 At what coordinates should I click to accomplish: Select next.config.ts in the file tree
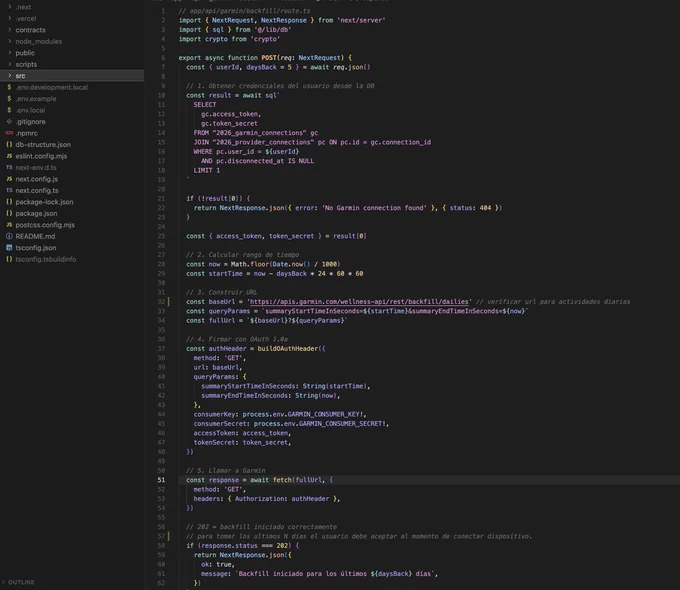click(37, 190)
